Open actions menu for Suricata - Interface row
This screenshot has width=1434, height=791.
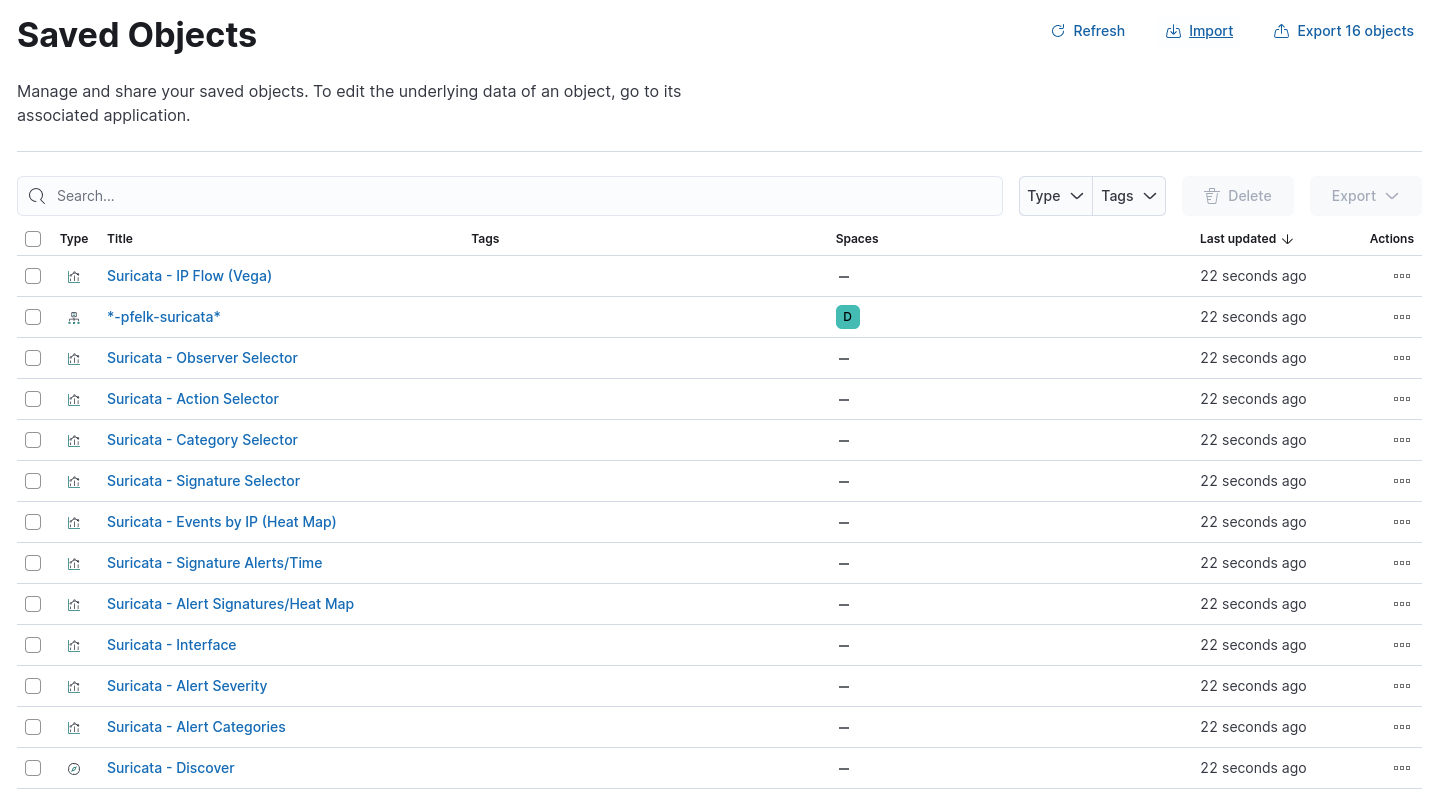pyautogui.click(x=1401, y=645)
